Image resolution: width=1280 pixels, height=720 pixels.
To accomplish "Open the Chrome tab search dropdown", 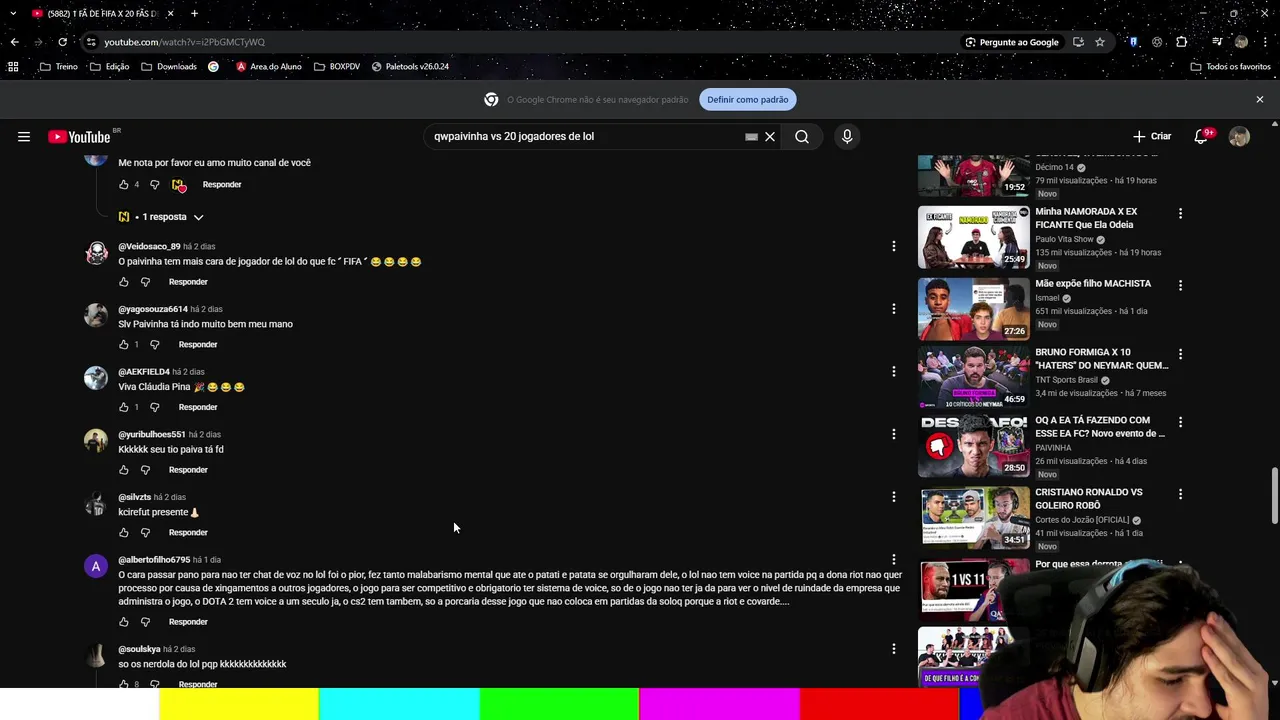I will tap(13, 14).
